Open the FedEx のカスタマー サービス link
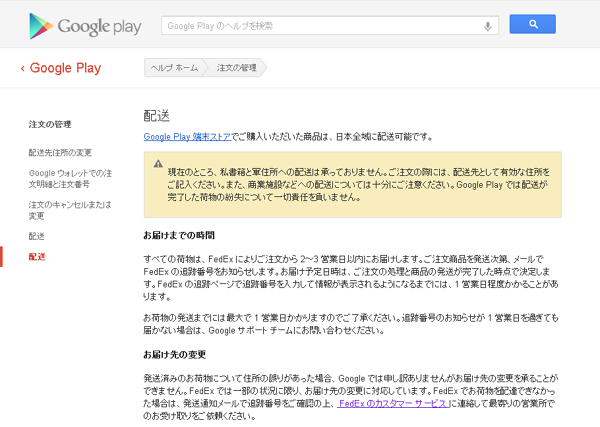 (393, 403)
